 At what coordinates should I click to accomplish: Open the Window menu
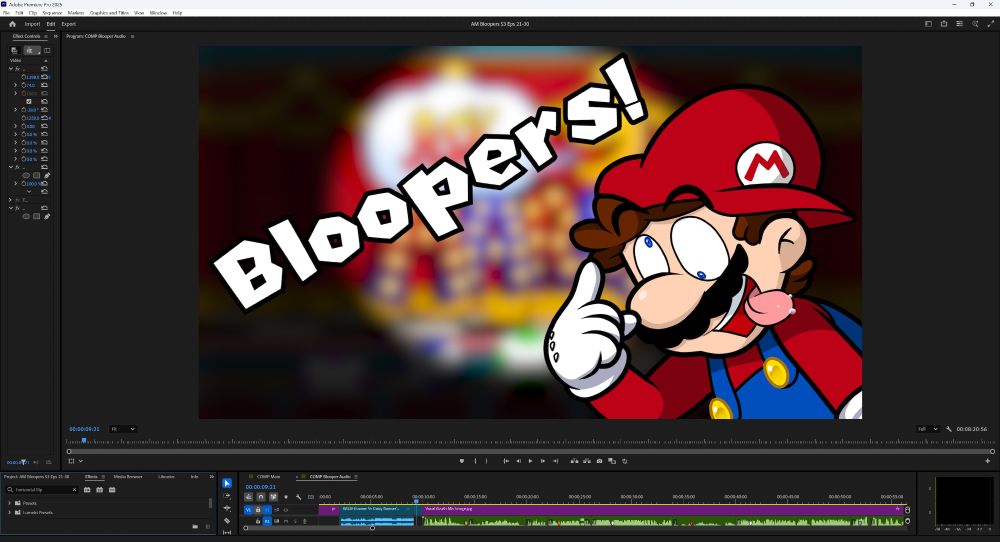pyautogui.click(x=158, y=13)
